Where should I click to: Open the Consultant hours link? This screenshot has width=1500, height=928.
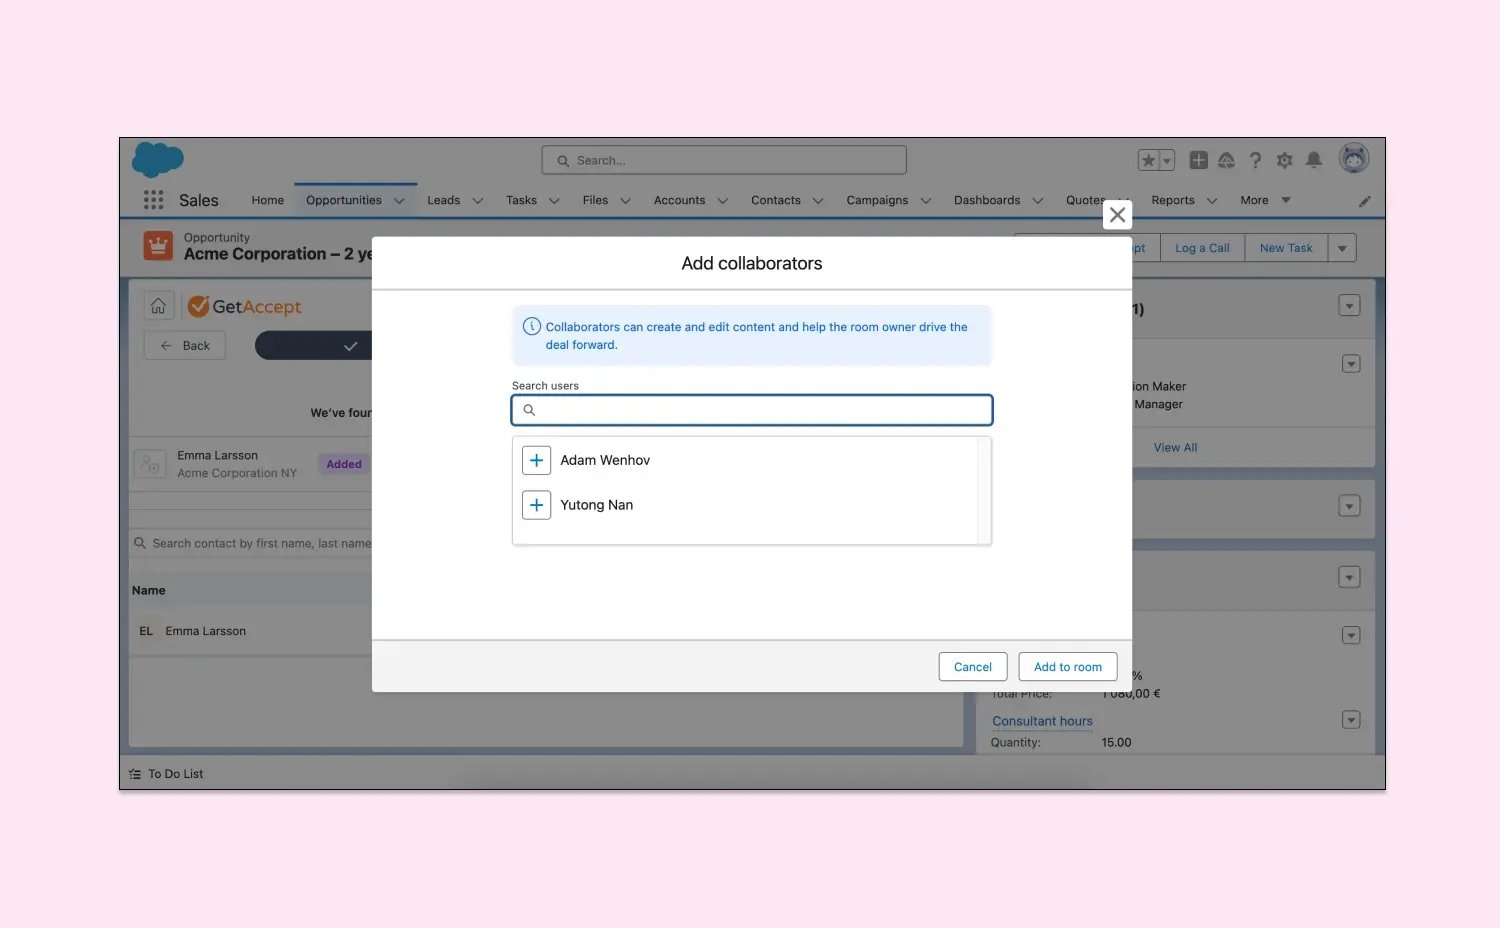coord(1042,721)
